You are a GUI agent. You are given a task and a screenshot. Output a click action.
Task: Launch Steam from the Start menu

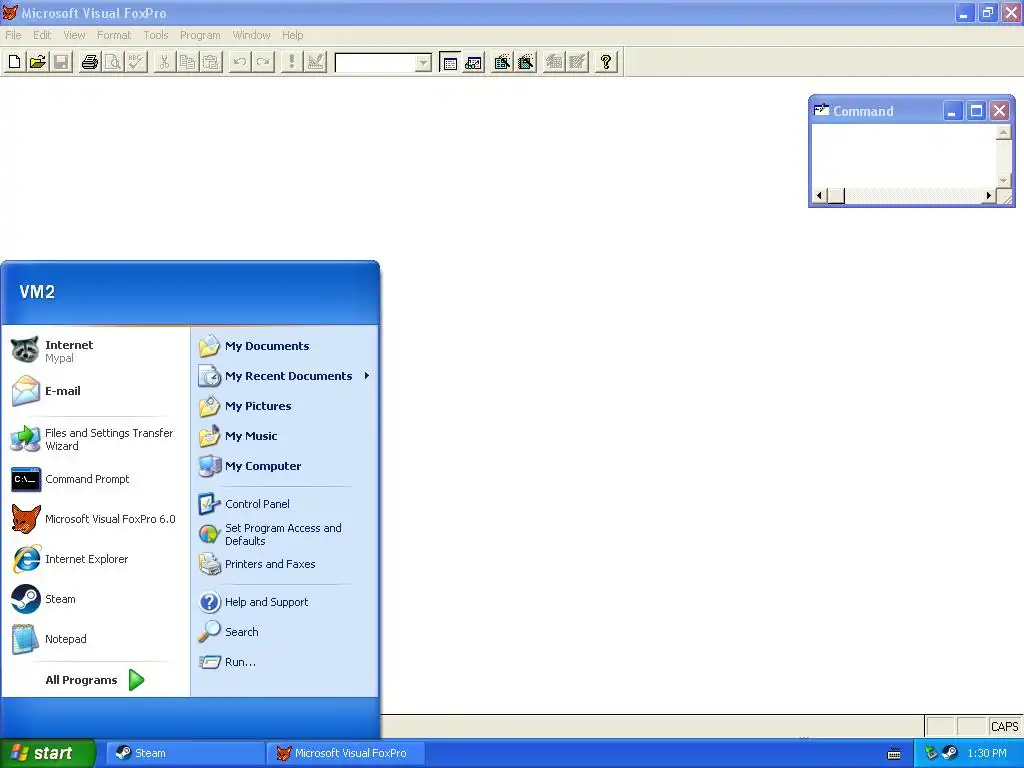coord(95,599)
